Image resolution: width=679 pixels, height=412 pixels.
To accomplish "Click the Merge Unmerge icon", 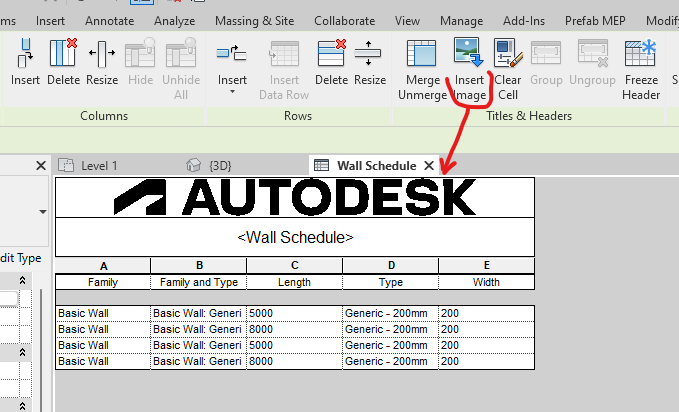I will pos(421,53).
